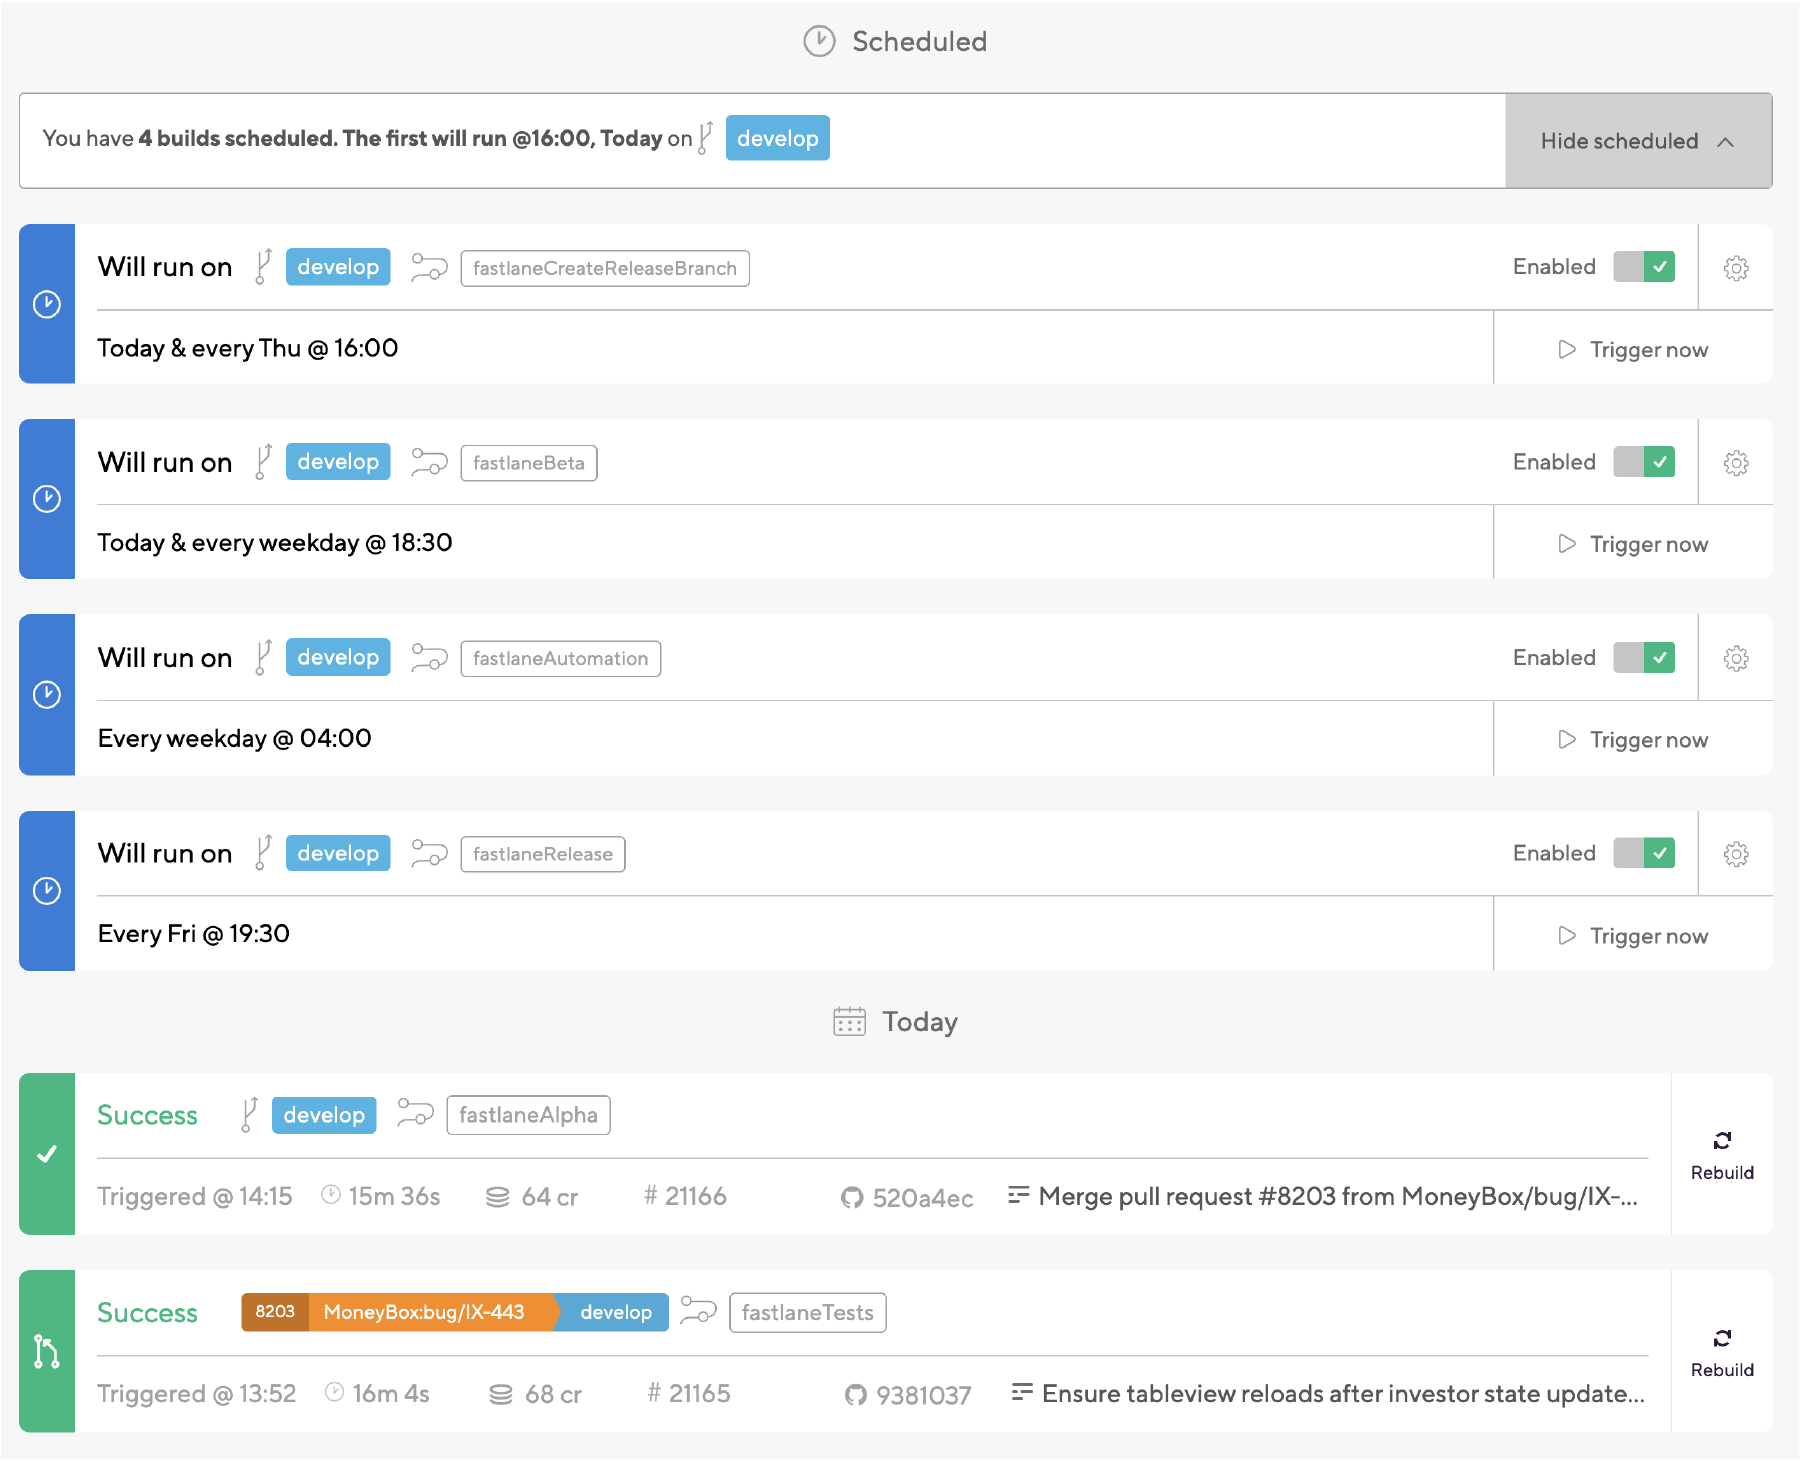Viewport: 1800px width, 1464px height.
Task: Toggle off the fastlaneAutomation schedule
Action: click(1643, 658)
